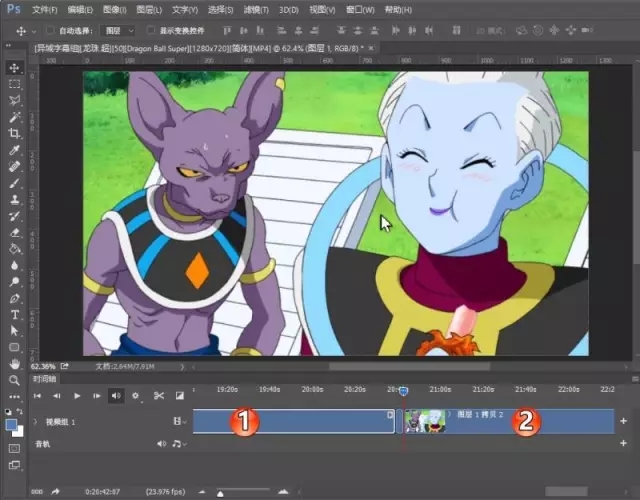
Task: Open the timeline transition icon
Action: pyautogui.click(x=180, y=396)
